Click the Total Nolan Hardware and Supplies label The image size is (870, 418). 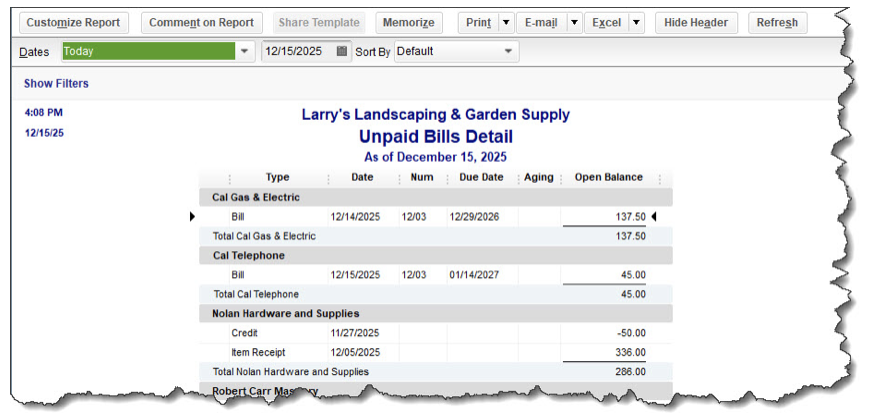tap(291, 372)
